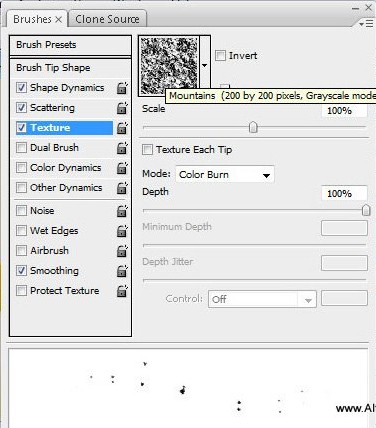Toggle lock icon for Noise
376x428 pixels.
tap(122, 211)
